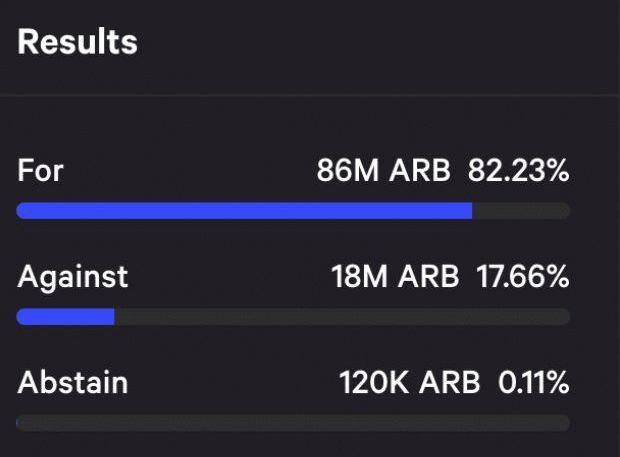The width and height of the screenshot is (620, 457).
Task: Click the ARB token text beside 86M
Action: [420, 170]
